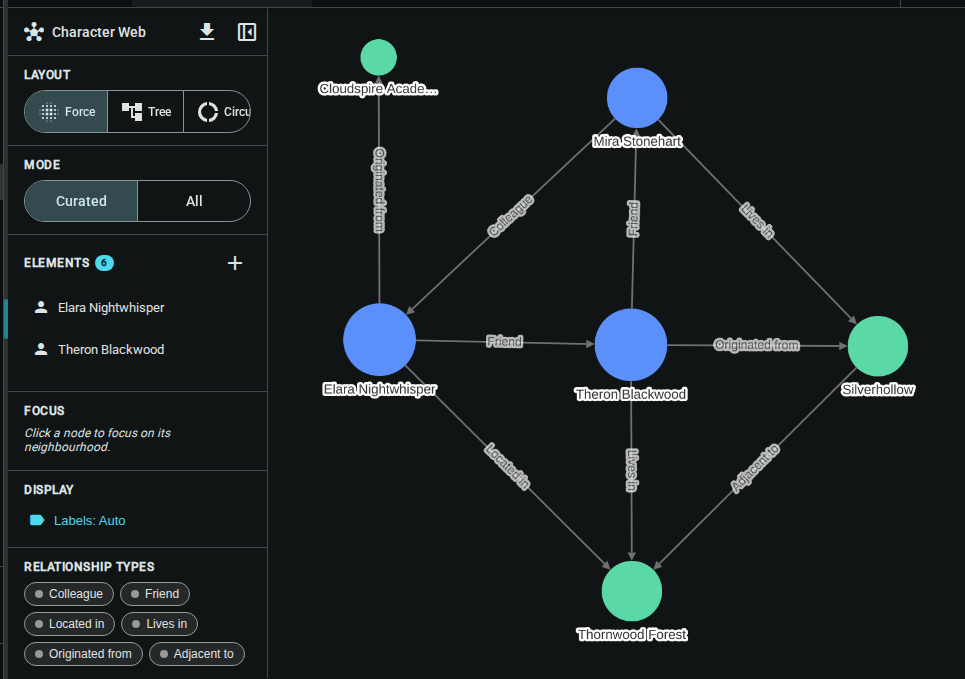This screenshot has height=679, width=965.
Task: Collapse the Character Web side panel
Action: pos(247,32)
